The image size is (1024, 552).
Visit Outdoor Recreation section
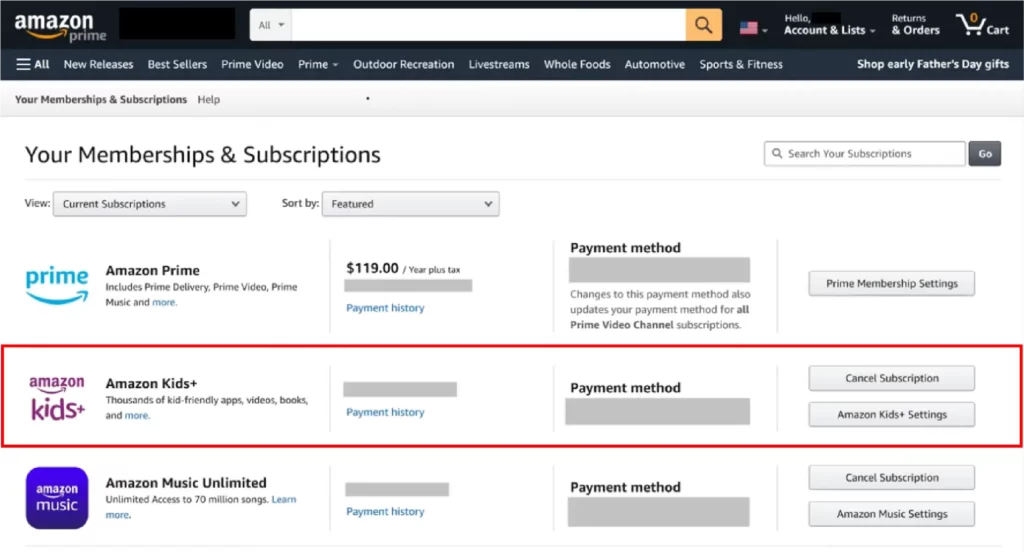coord(404,64)
